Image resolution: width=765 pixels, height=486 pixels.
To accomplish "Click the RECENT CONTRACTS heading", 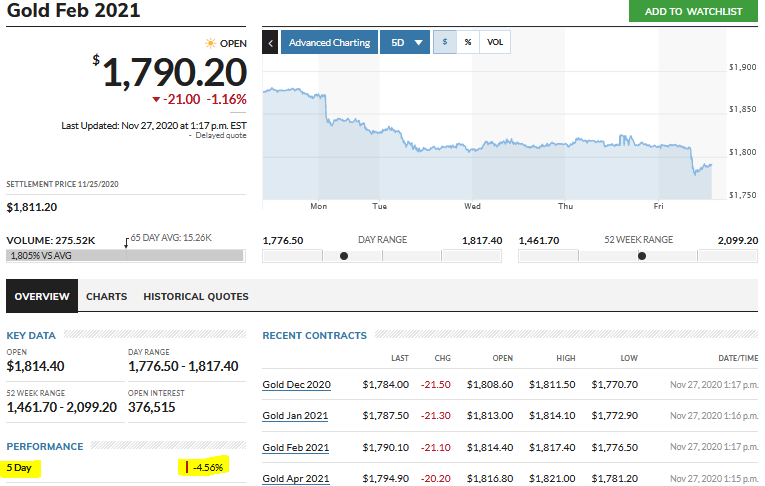I will [314, 335].
